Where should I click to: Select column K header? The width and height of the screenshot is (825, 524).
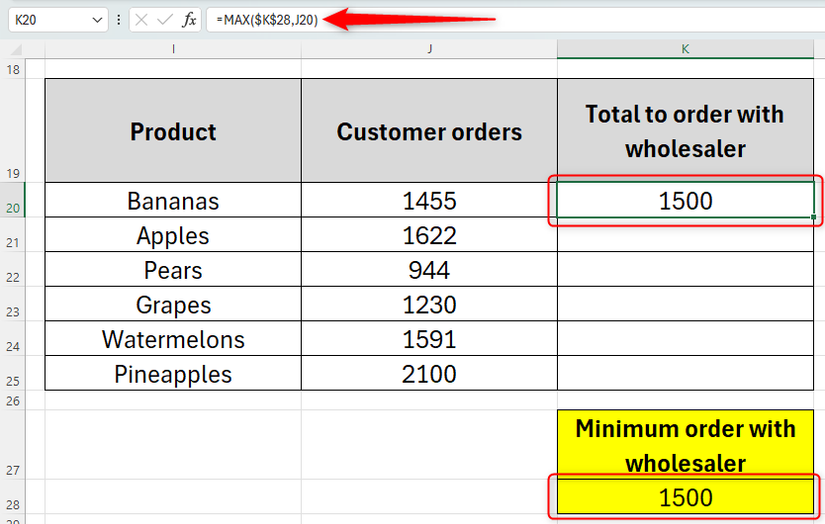[x=686, y=49]
